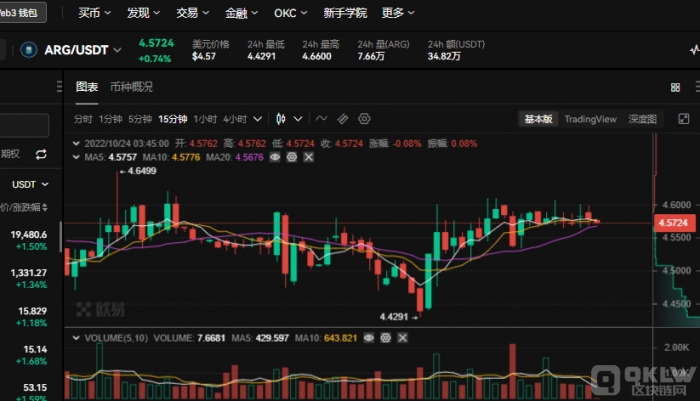Switch to TradingView chart mode

[x=590, y=118]
